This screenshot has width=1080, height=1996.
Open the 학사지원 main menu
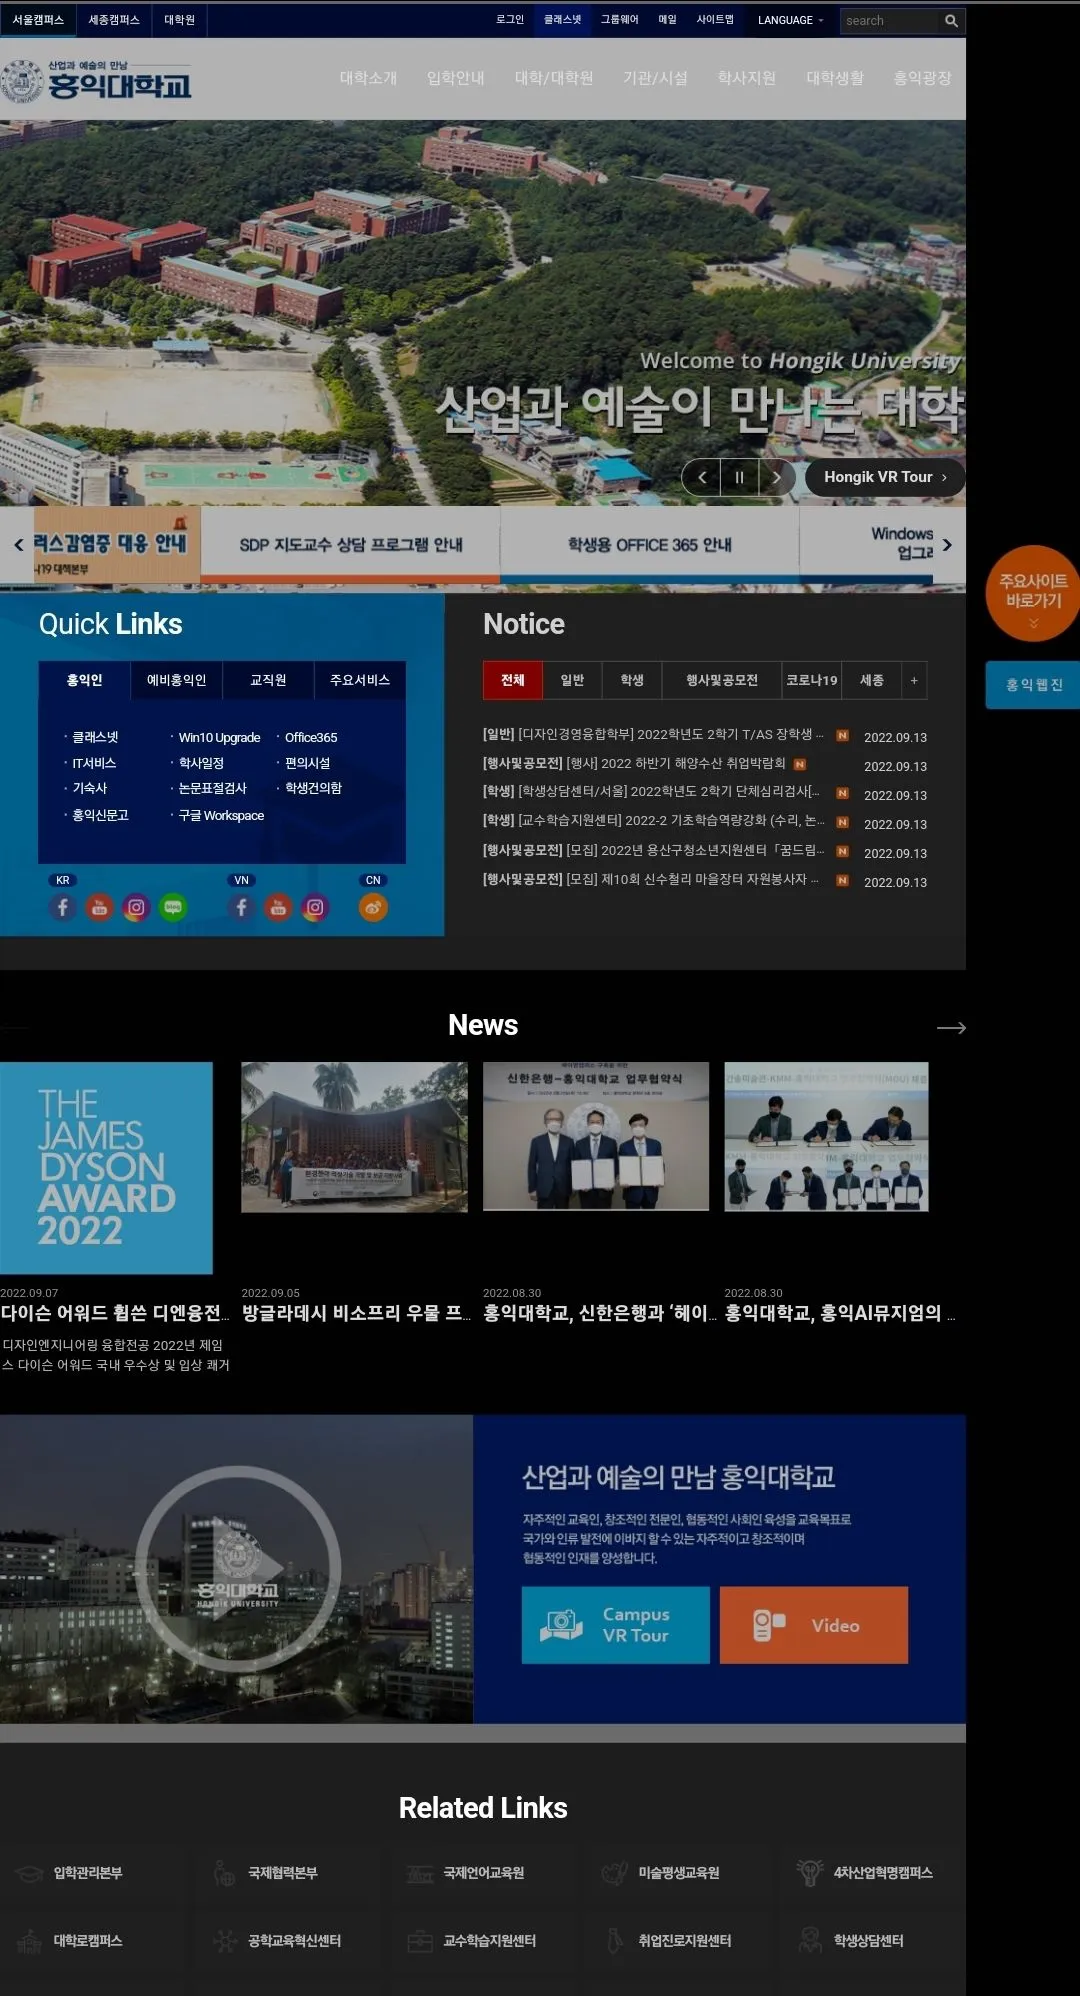[746, 78]
